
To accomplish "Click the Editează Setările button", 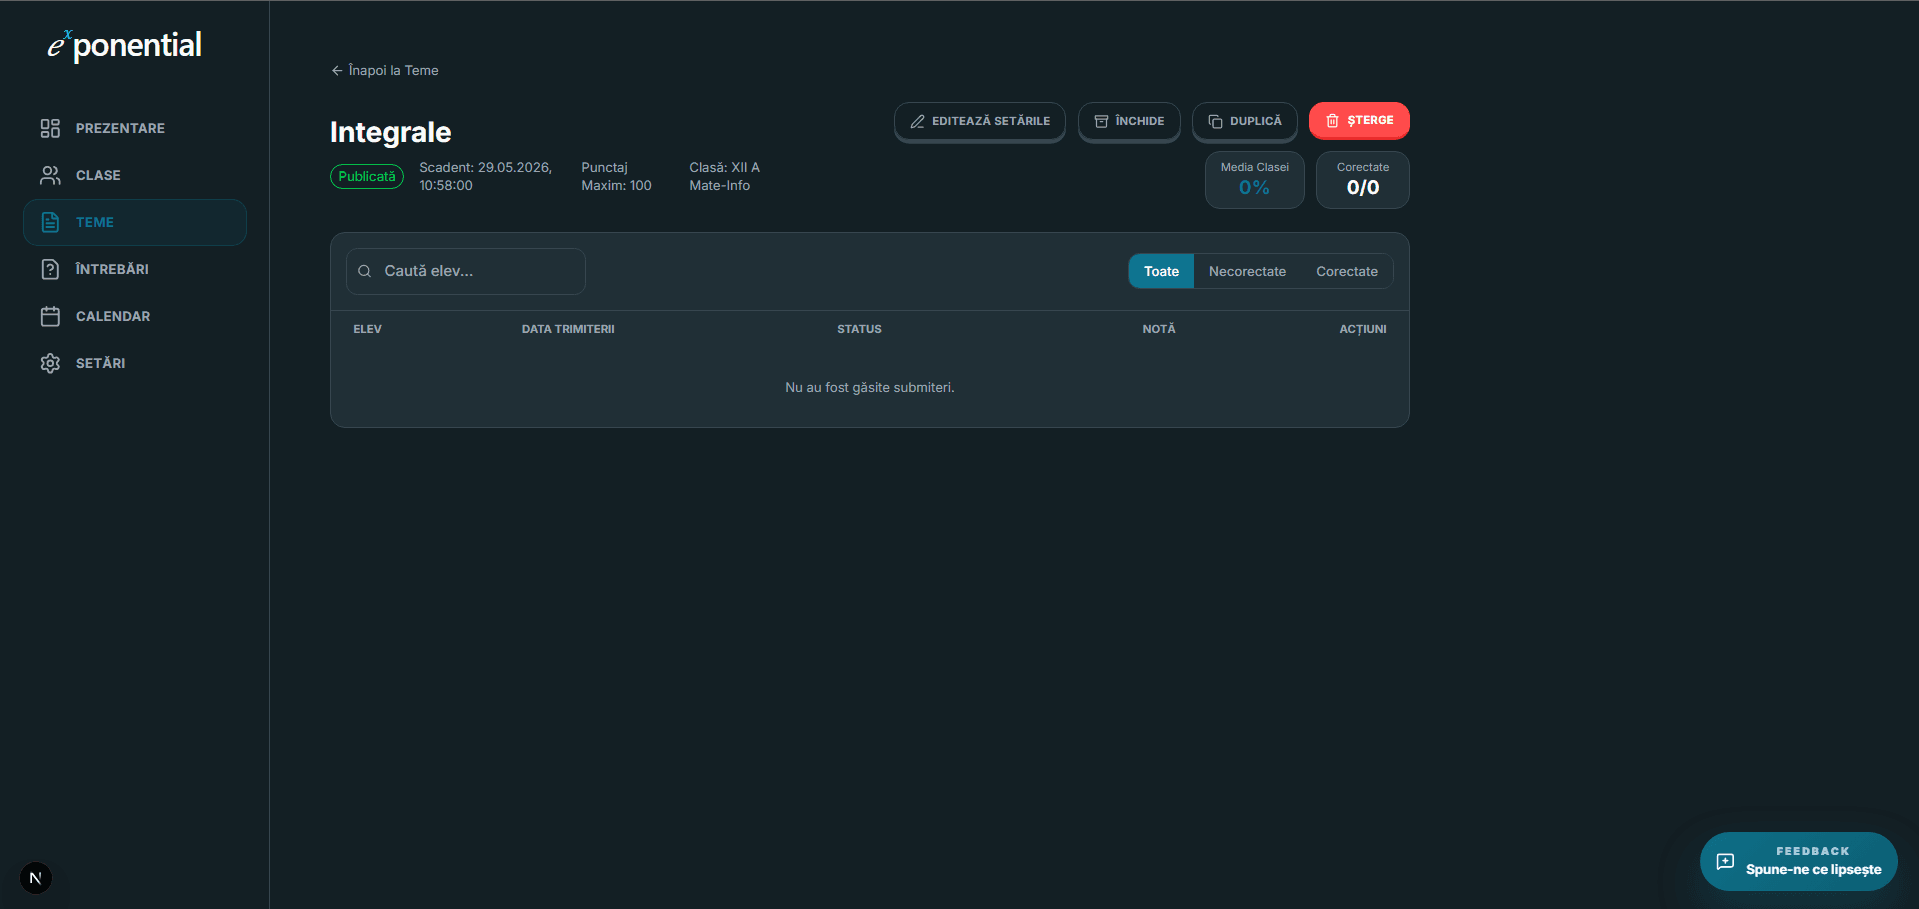I will 980,121.
